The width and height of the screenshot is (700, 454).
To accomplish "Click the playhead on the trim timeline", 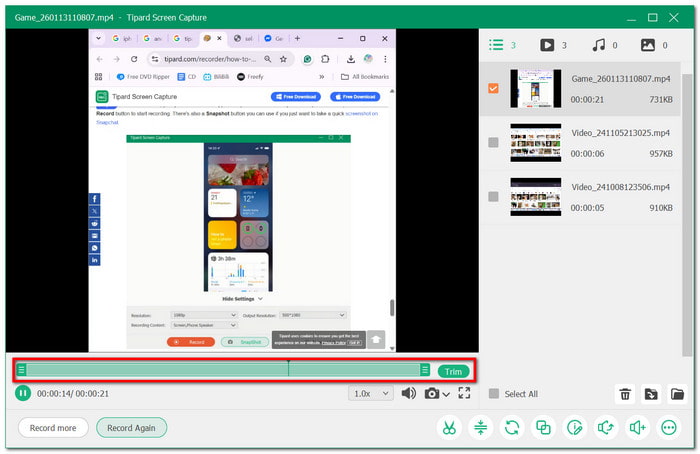I will click(x=288, y=369).
